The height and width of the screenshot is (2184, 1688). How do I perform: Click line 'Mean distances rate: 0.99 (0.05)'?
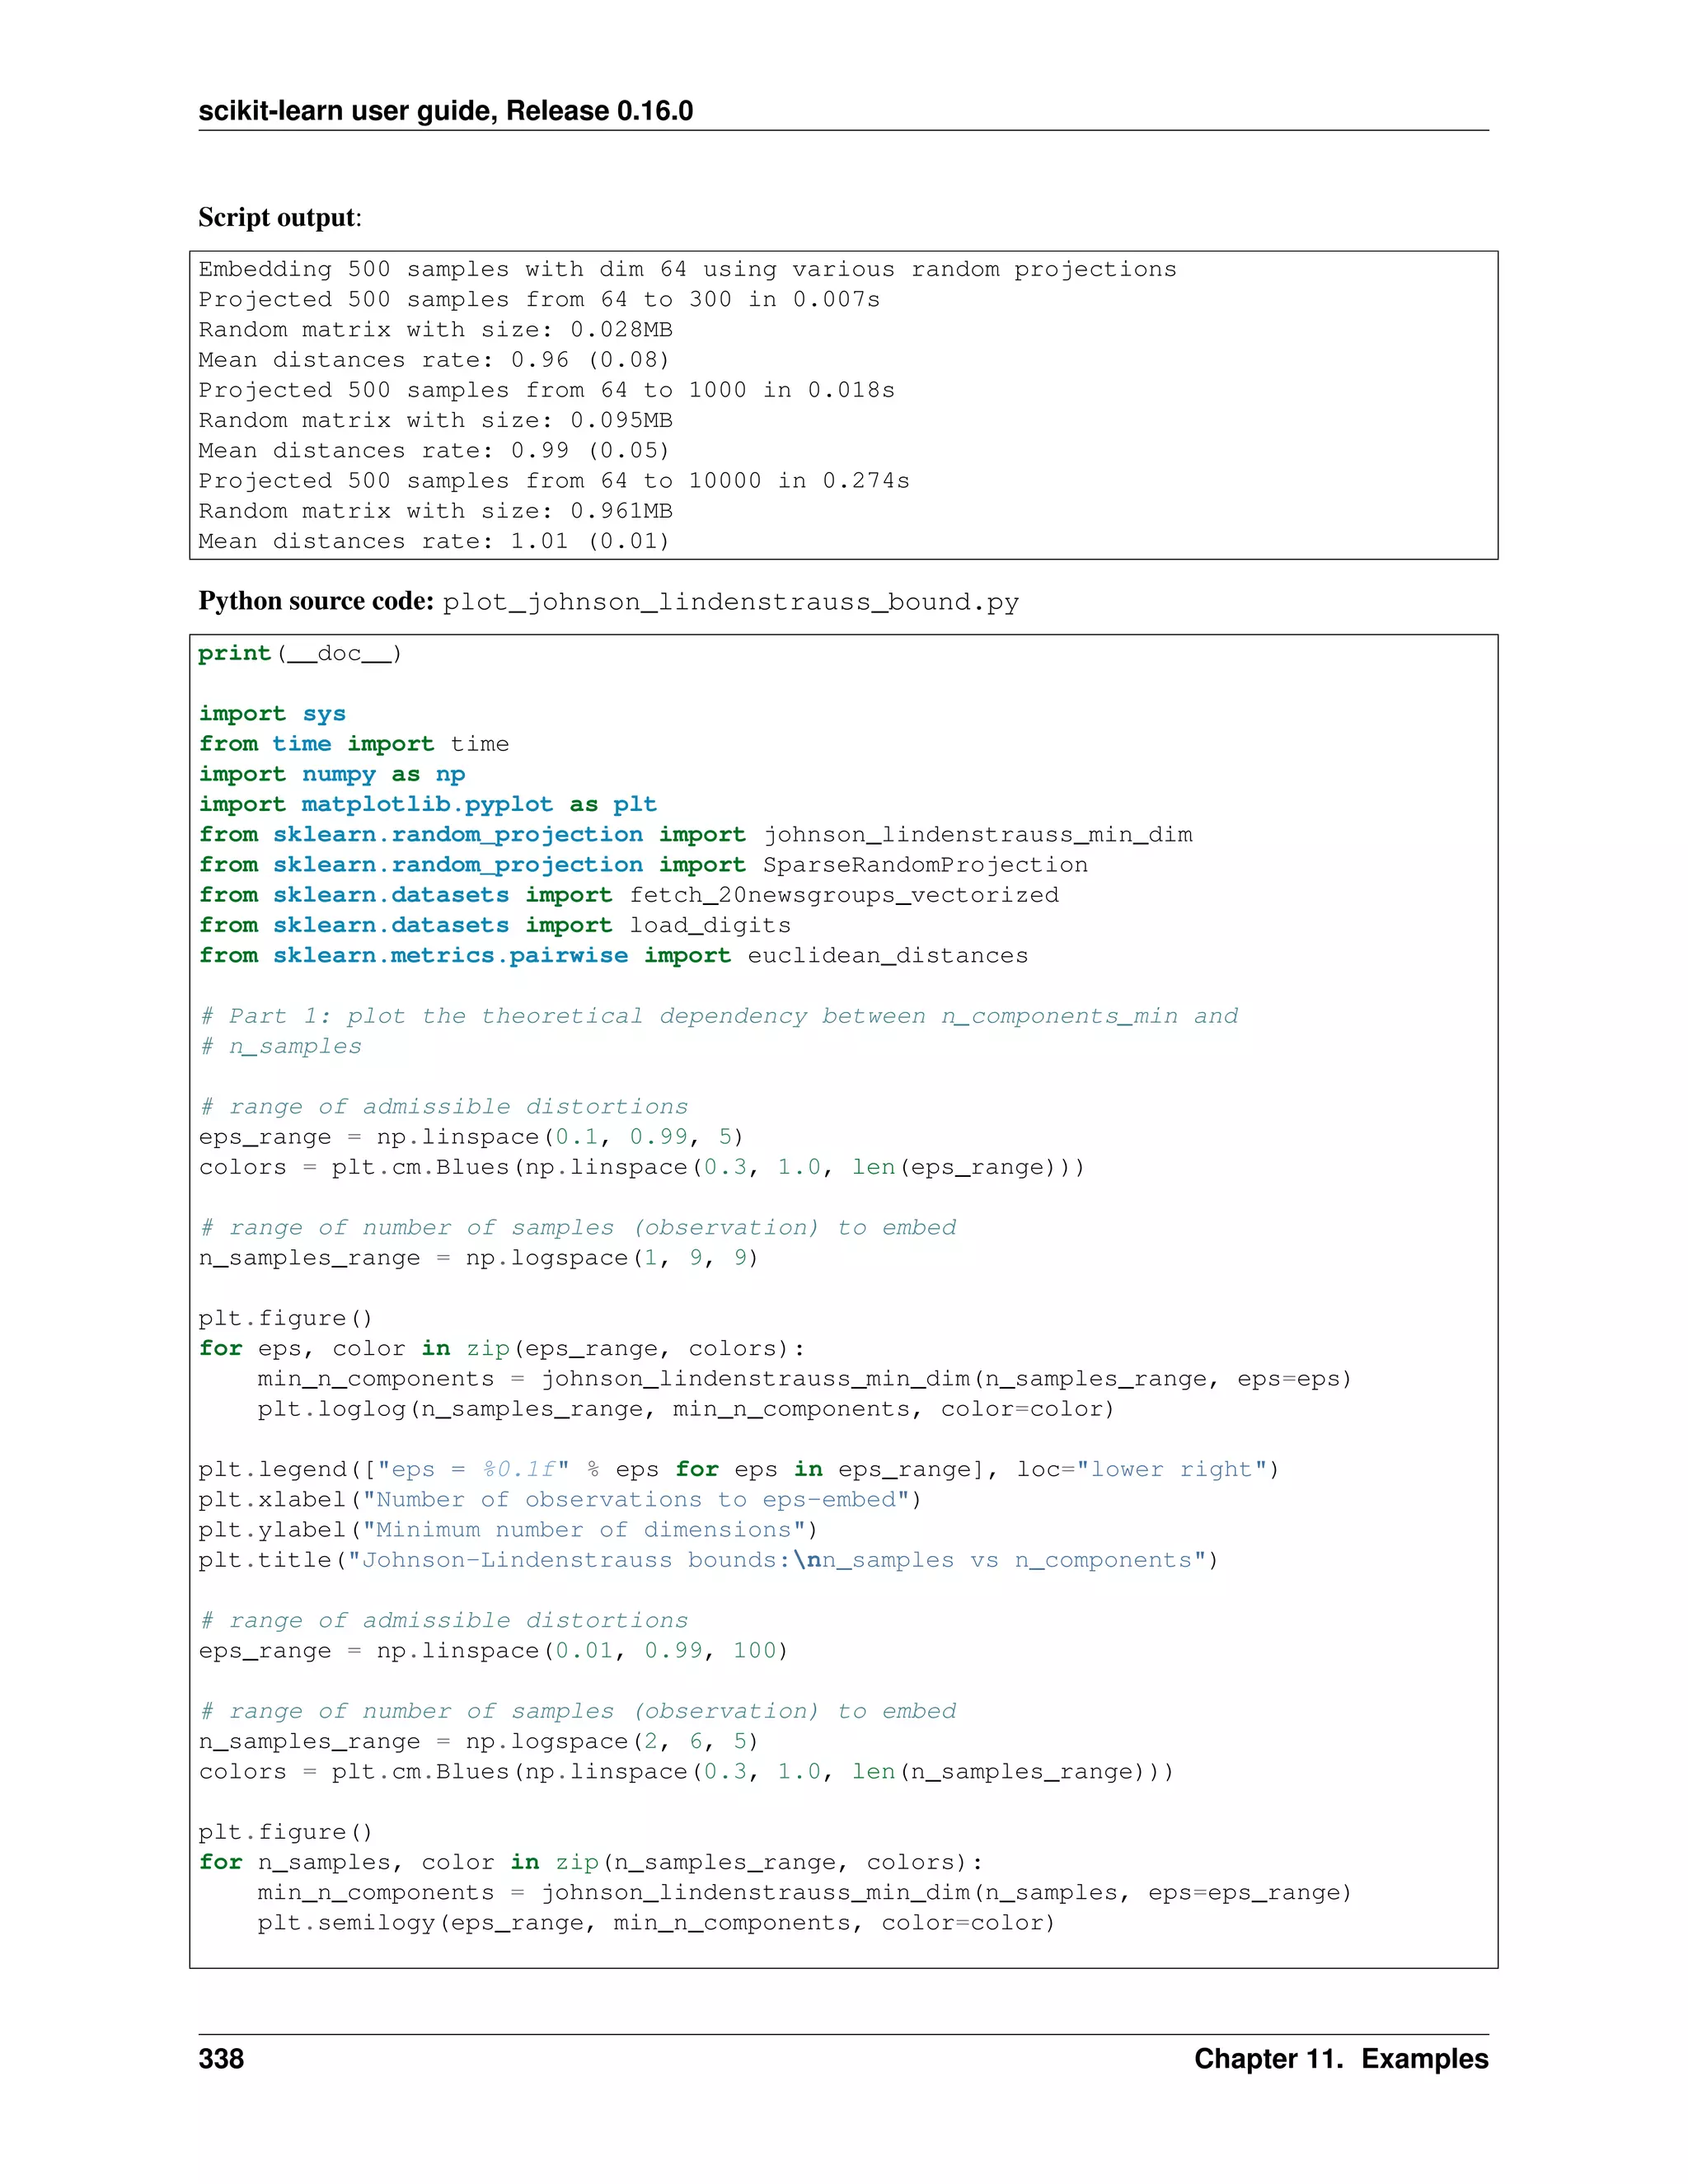click(x=434, y=450)
